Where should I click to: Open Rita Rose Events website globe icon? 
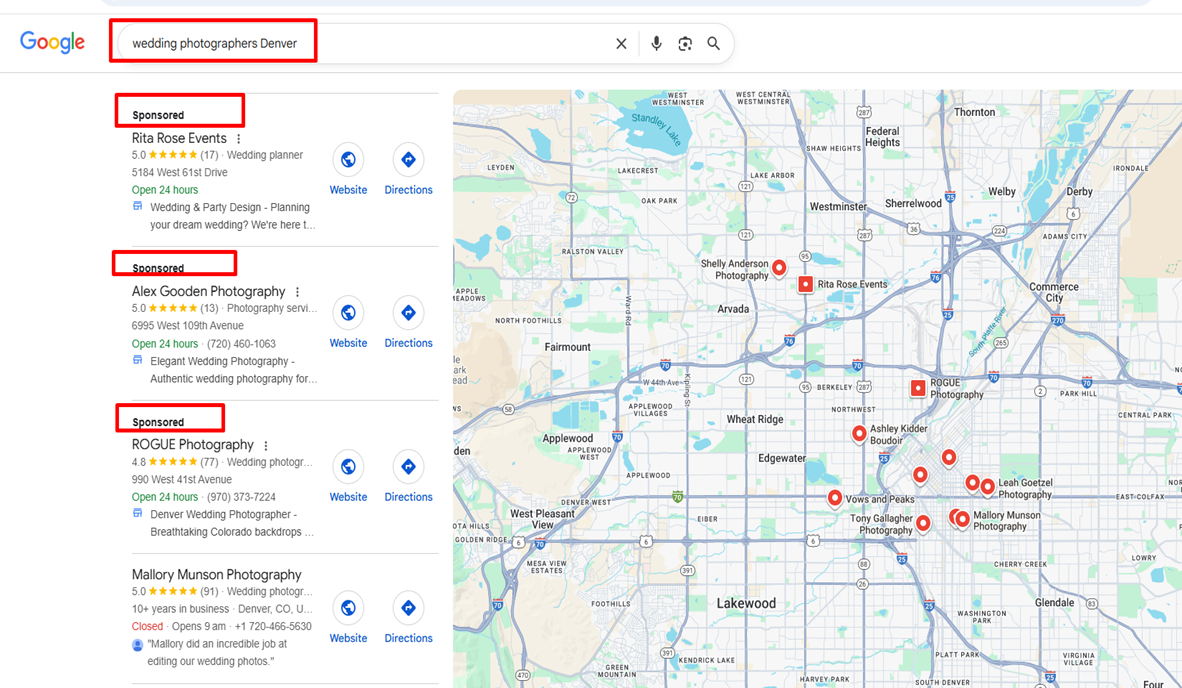(348, 160)
